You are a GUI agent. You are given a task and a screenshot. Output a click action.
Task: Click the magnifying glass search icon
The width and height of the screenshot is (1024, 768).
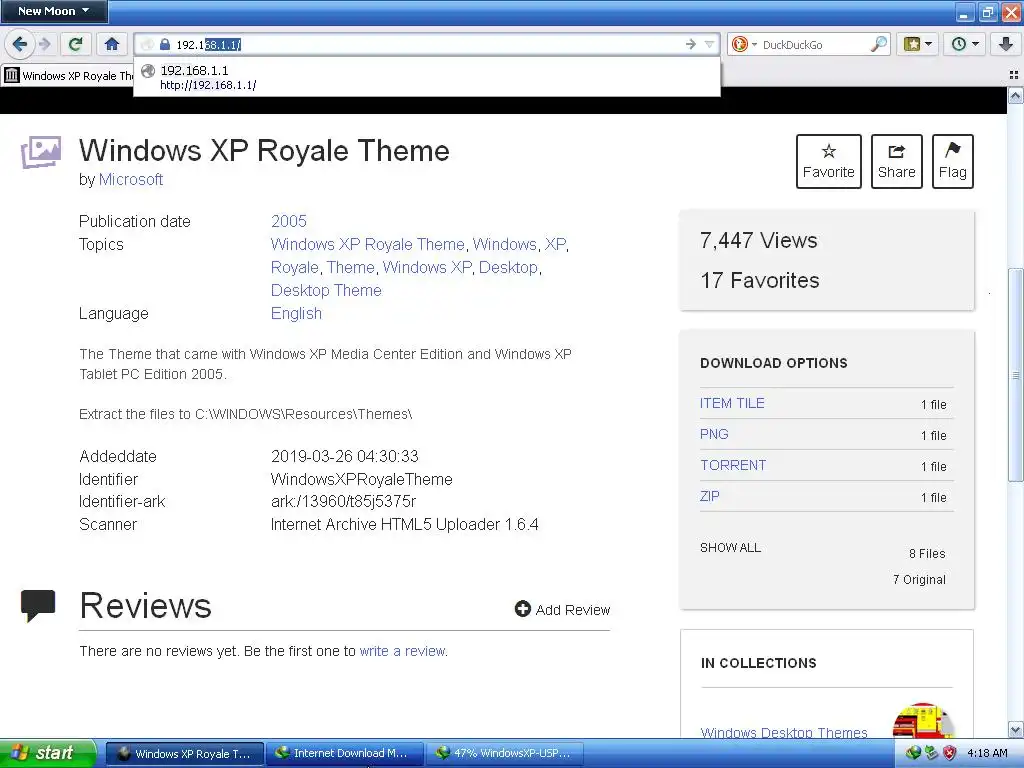(x=879, y=44)
